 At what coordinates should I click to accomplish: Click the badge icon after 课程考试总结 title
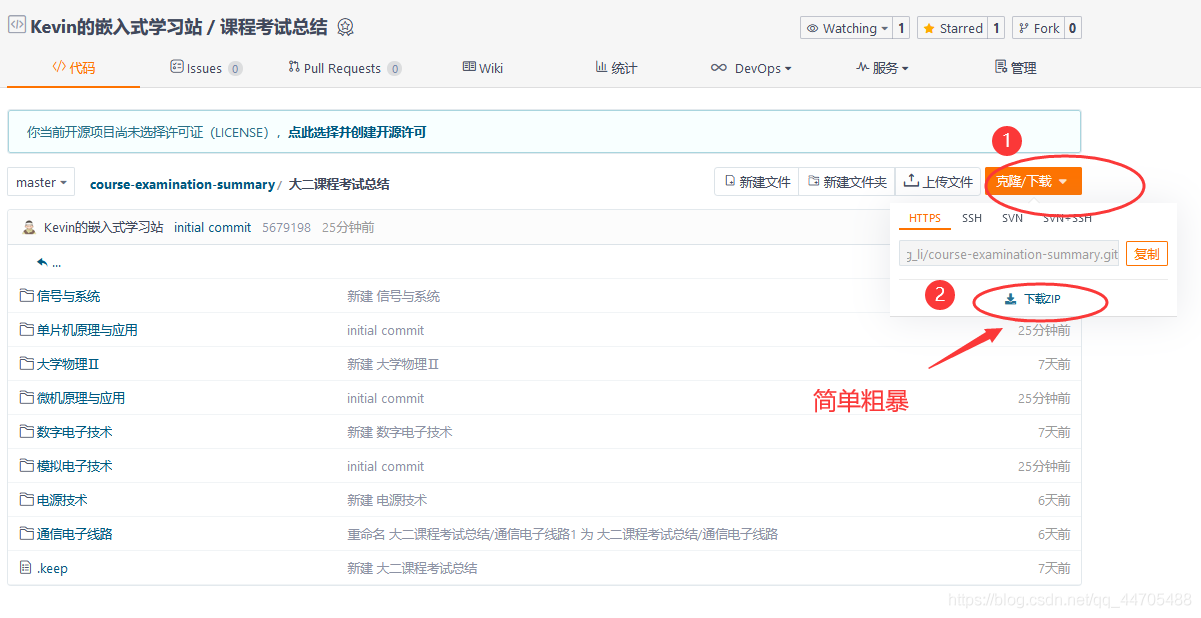coord(346,27)
